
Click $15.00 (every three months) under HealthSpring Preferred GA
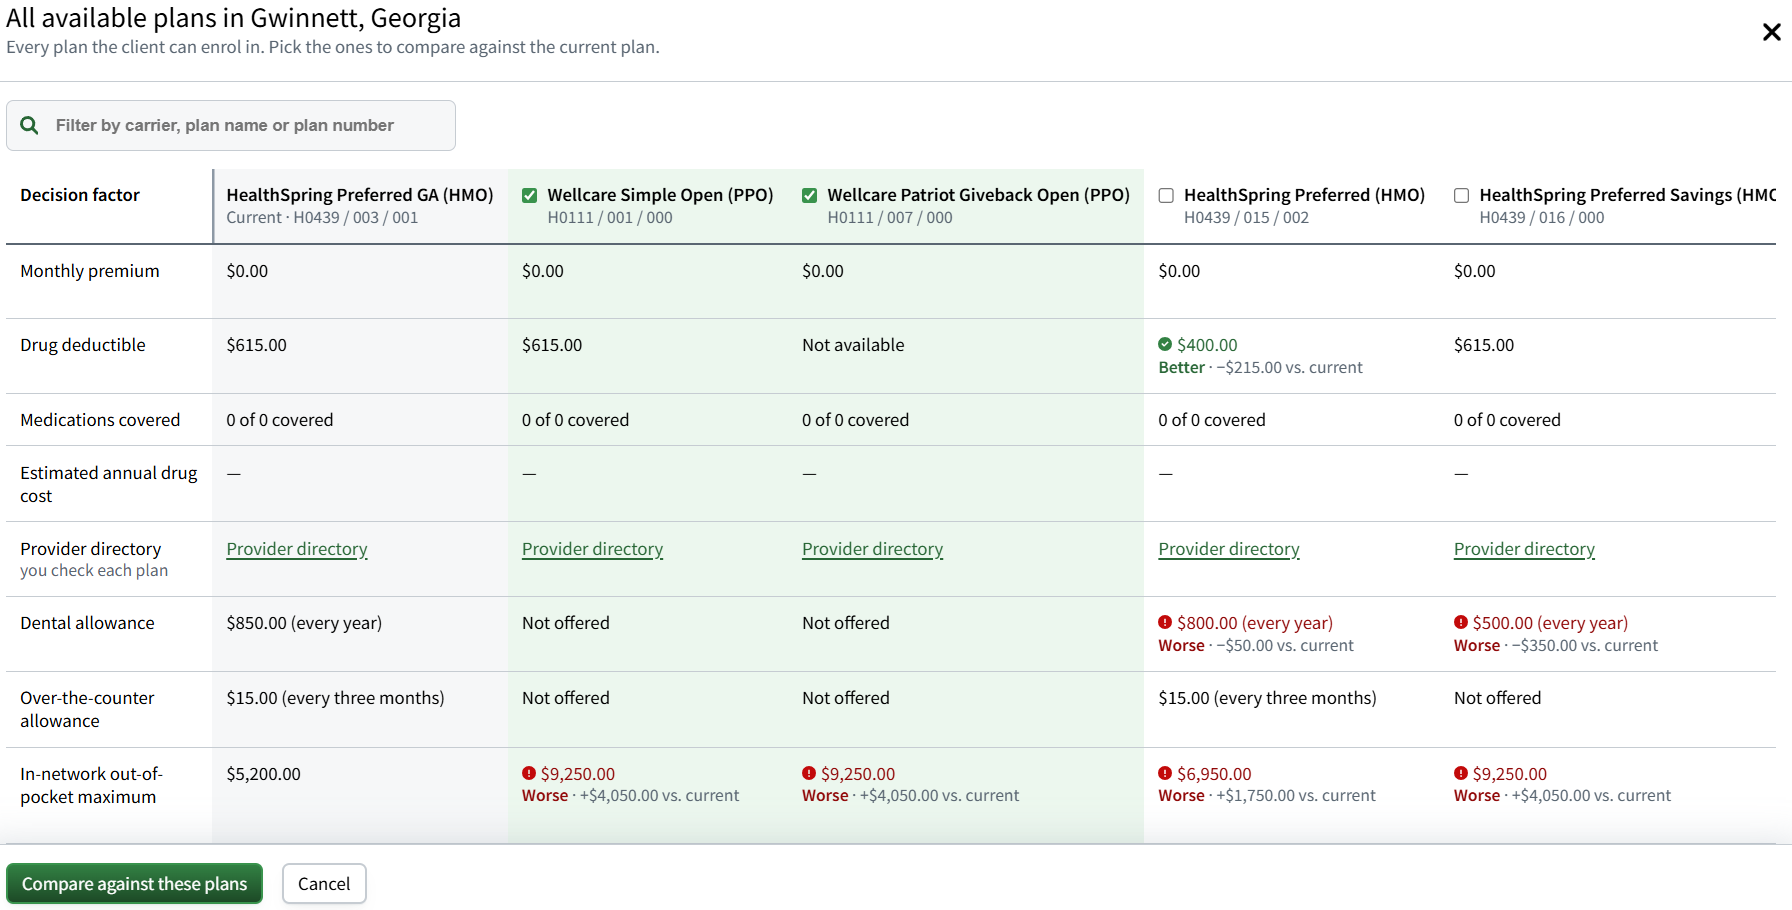coord(335,698)
